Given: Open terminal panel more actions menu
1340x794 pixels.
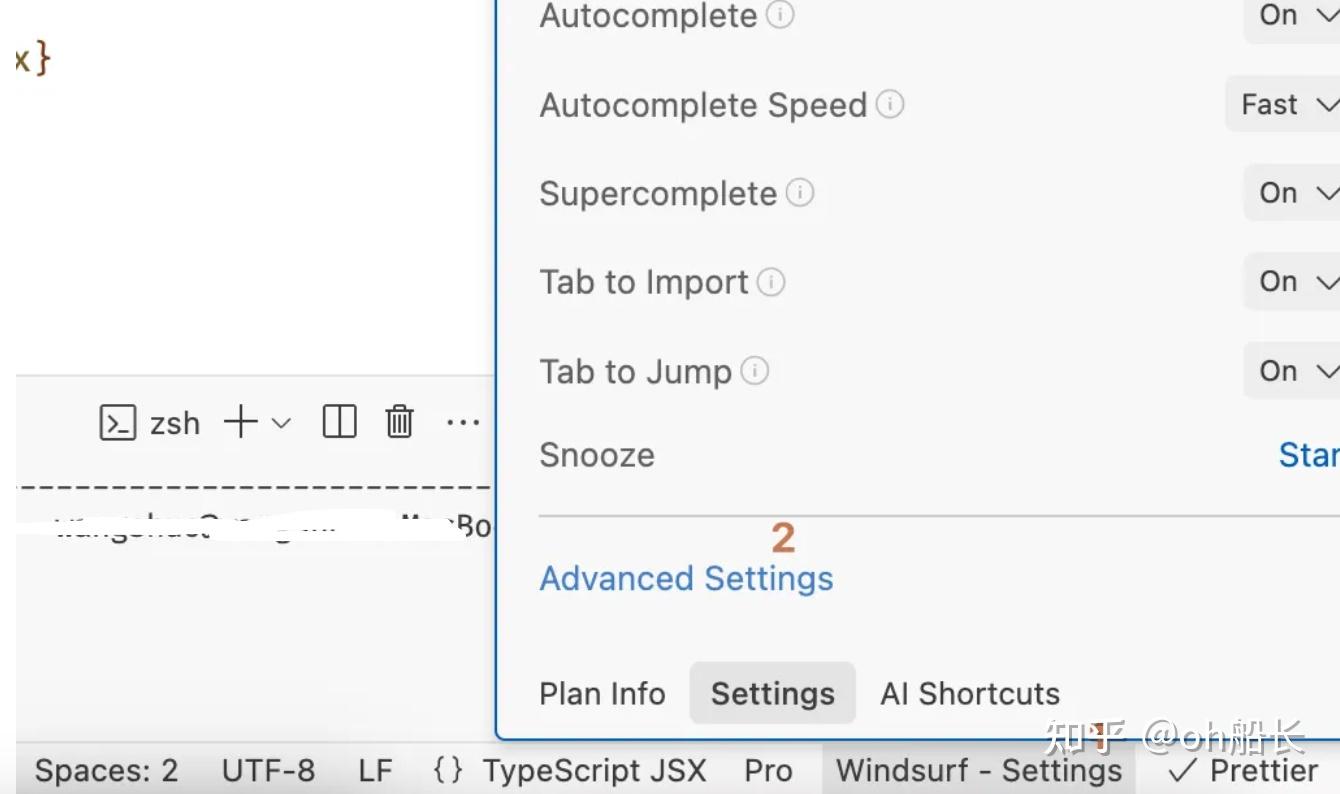Looking at the screenshot, I should [463, 423].
